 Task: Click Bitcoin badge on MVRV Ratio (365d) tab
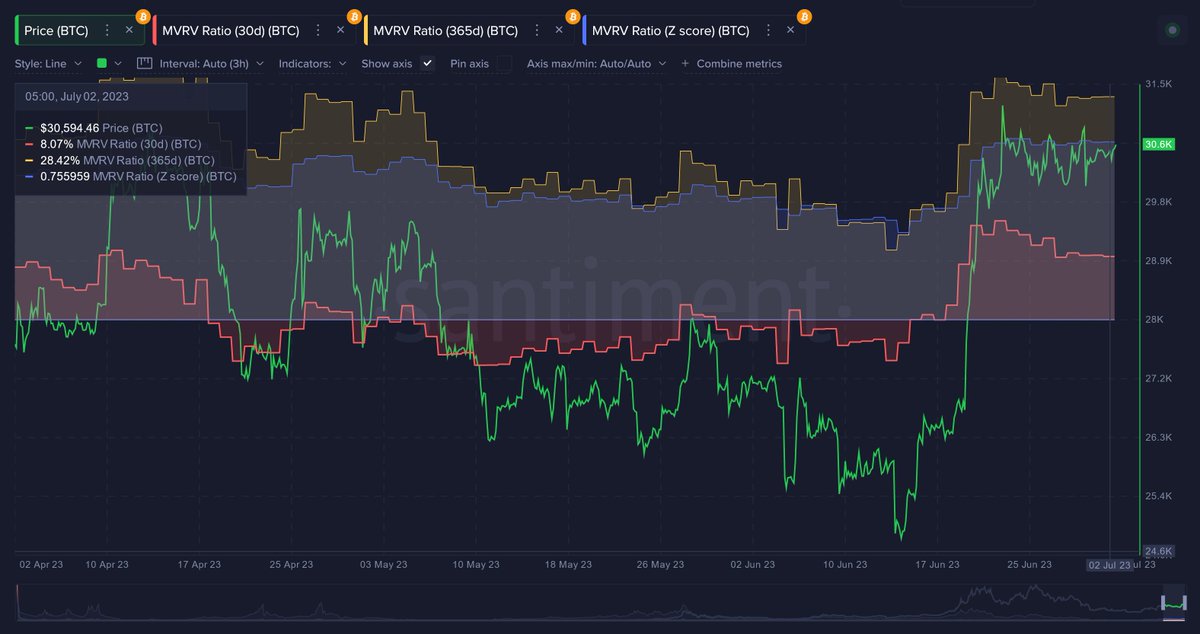(573, 16)
